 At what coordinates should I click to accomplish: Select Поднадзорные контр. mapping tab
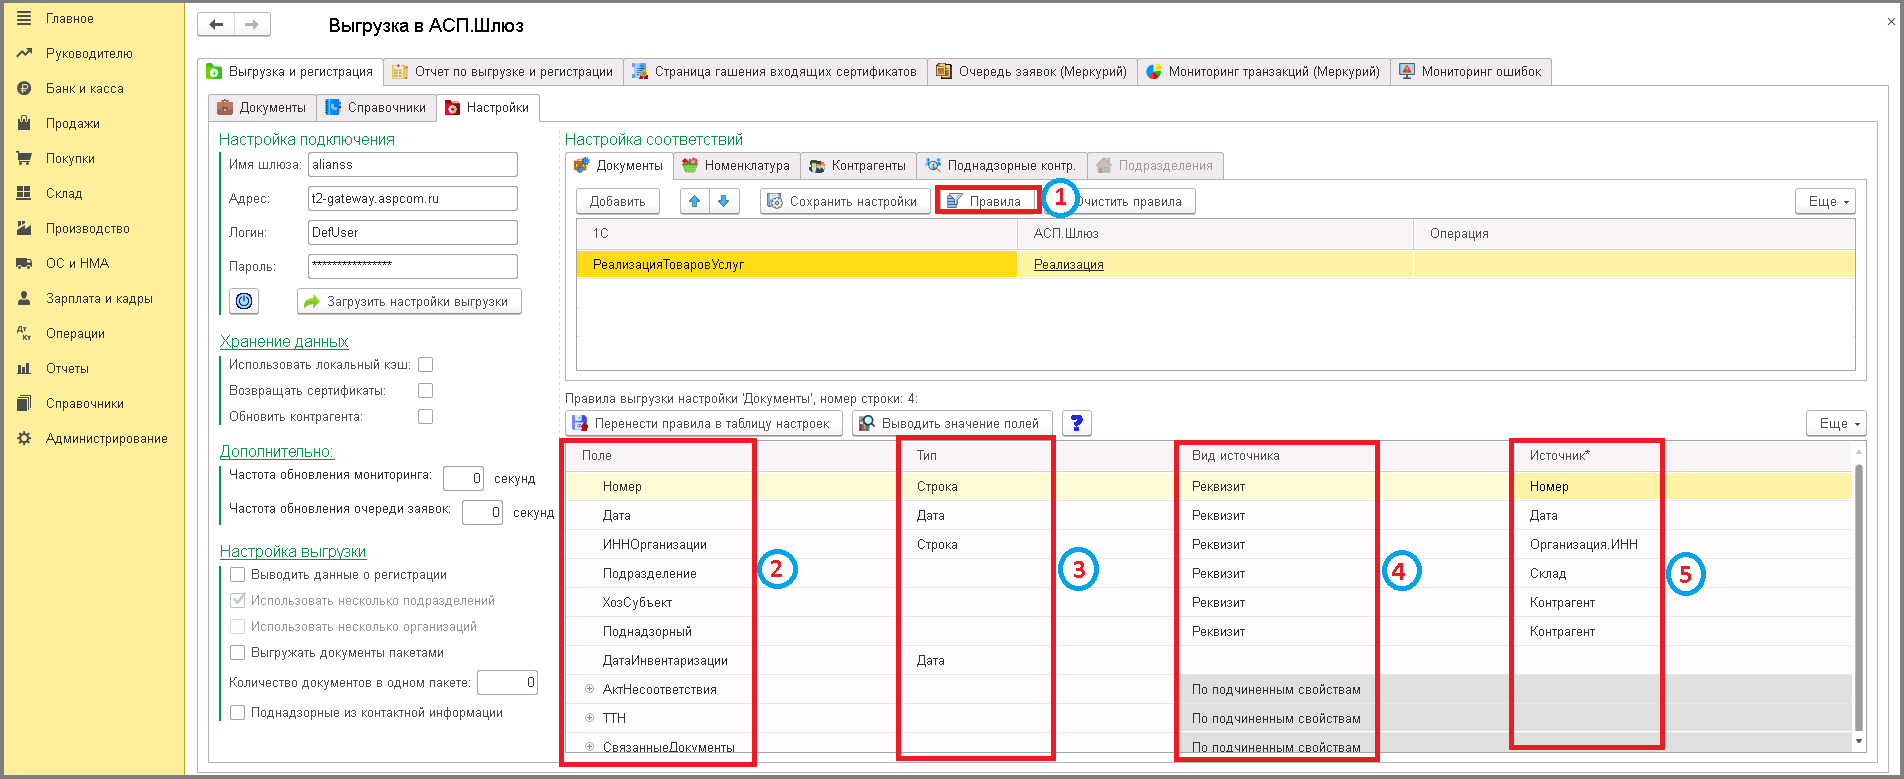click(1001, 166)
